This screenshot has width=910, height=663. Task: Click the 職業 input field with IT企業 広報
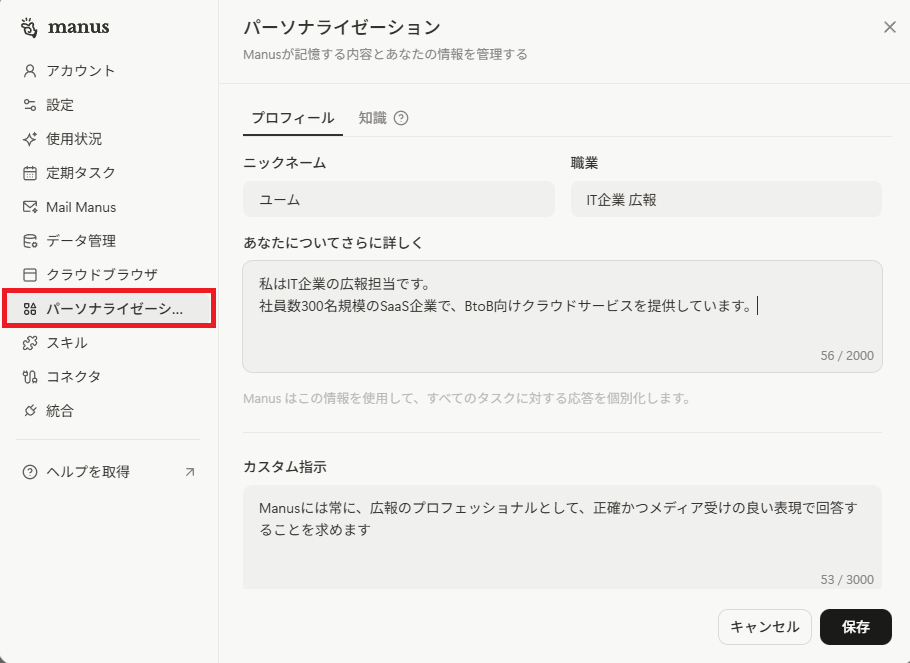point(726,199)
